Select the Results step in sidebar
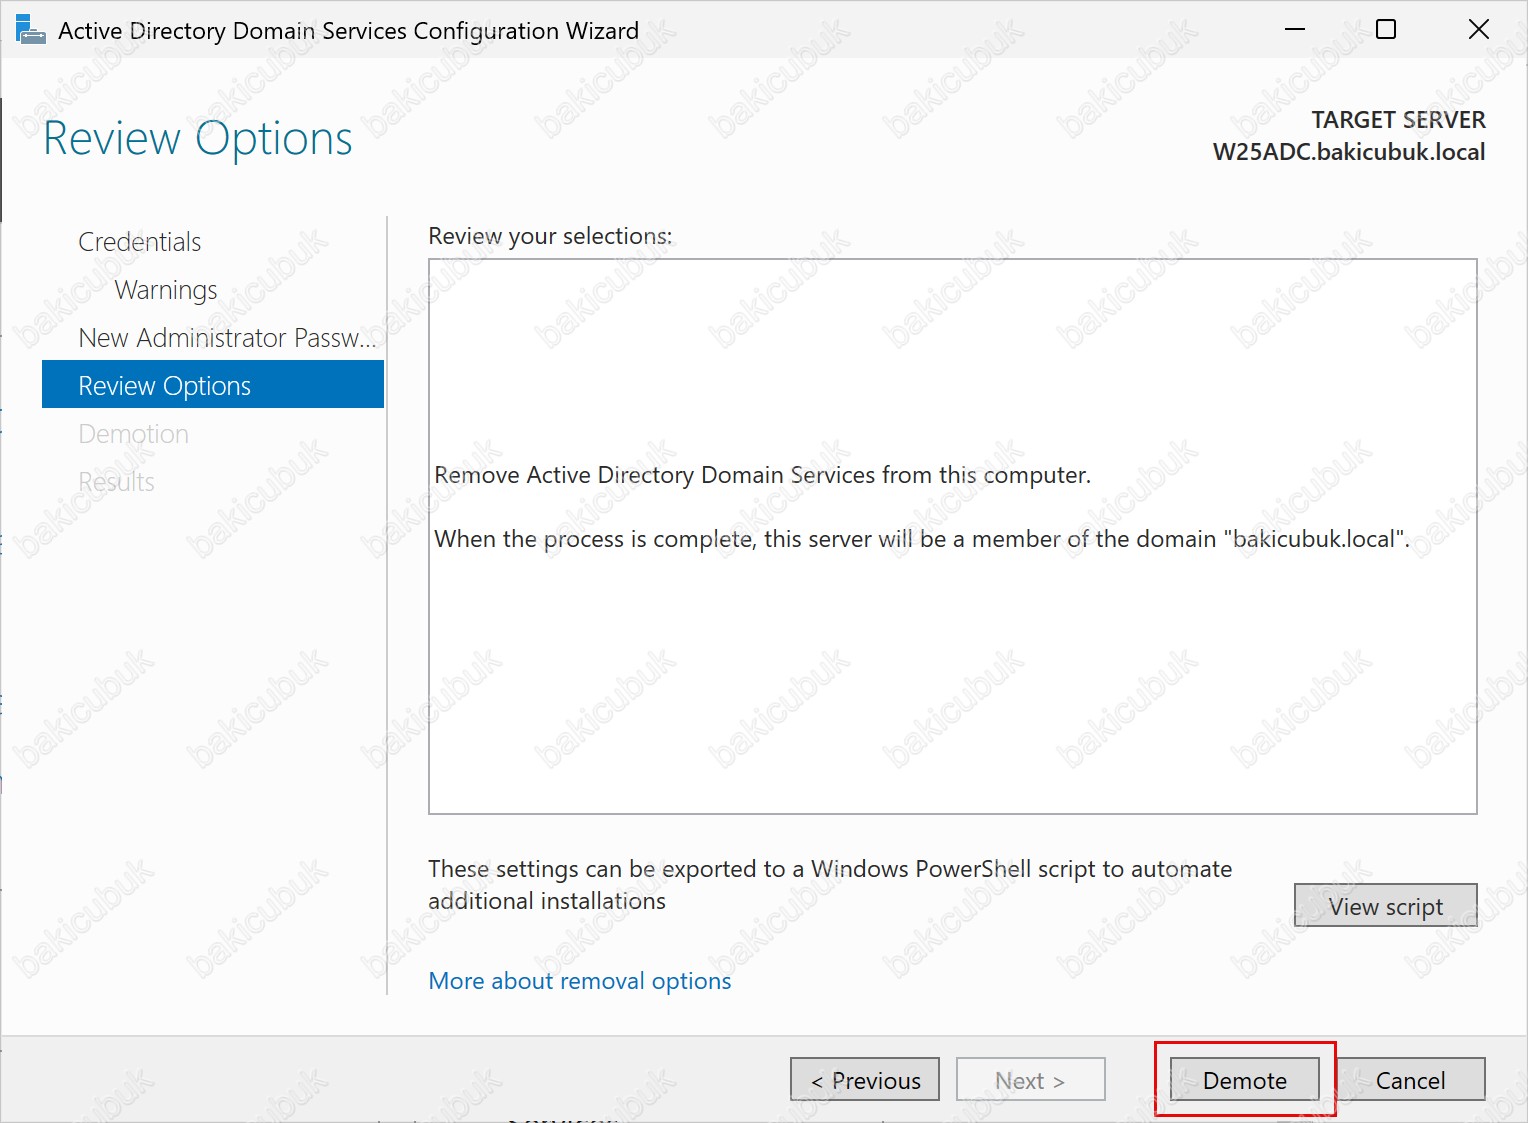The height and width of the screenshot is (1123, 1528). click(116, 482)
